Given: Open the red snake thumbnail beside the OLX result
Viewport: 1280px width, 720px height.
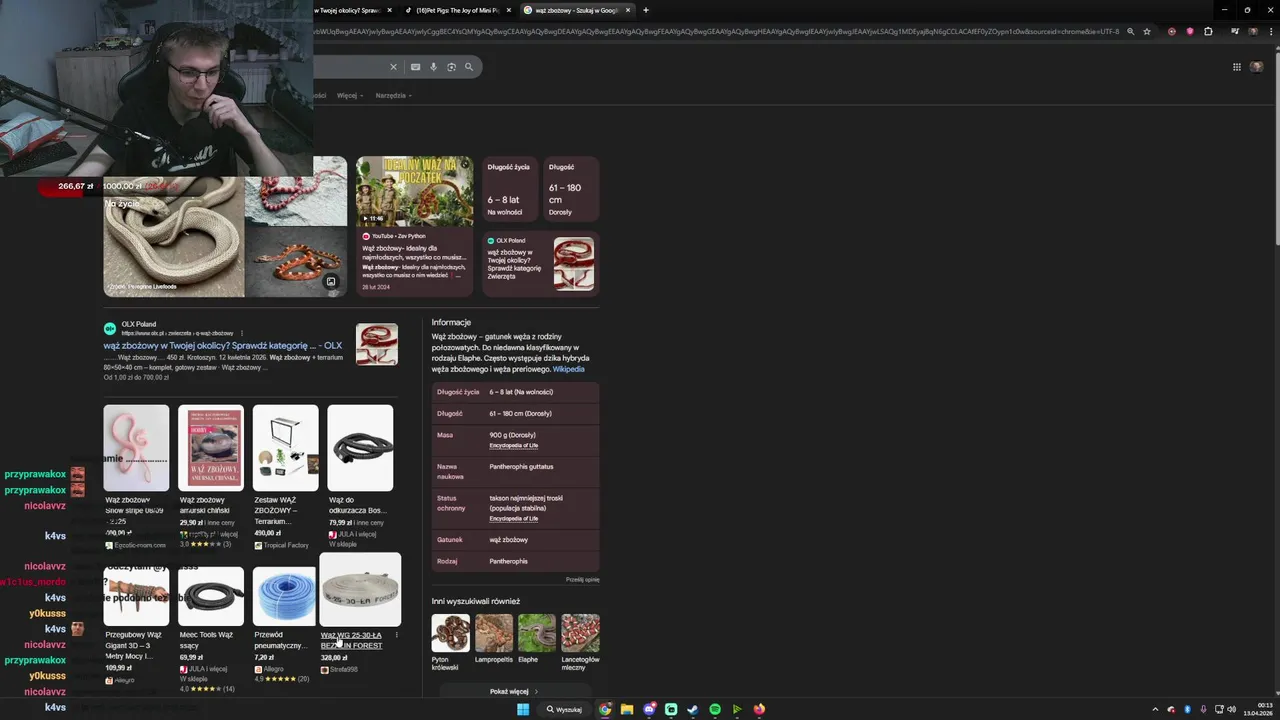Looking at the screenshot, I should (x=376, y=344).
